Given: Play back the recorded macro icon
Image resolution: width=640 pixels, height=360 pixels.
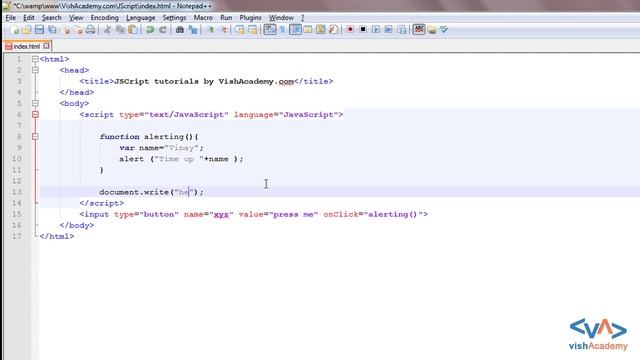Looking at the screenshot, I should click(376, 30).
